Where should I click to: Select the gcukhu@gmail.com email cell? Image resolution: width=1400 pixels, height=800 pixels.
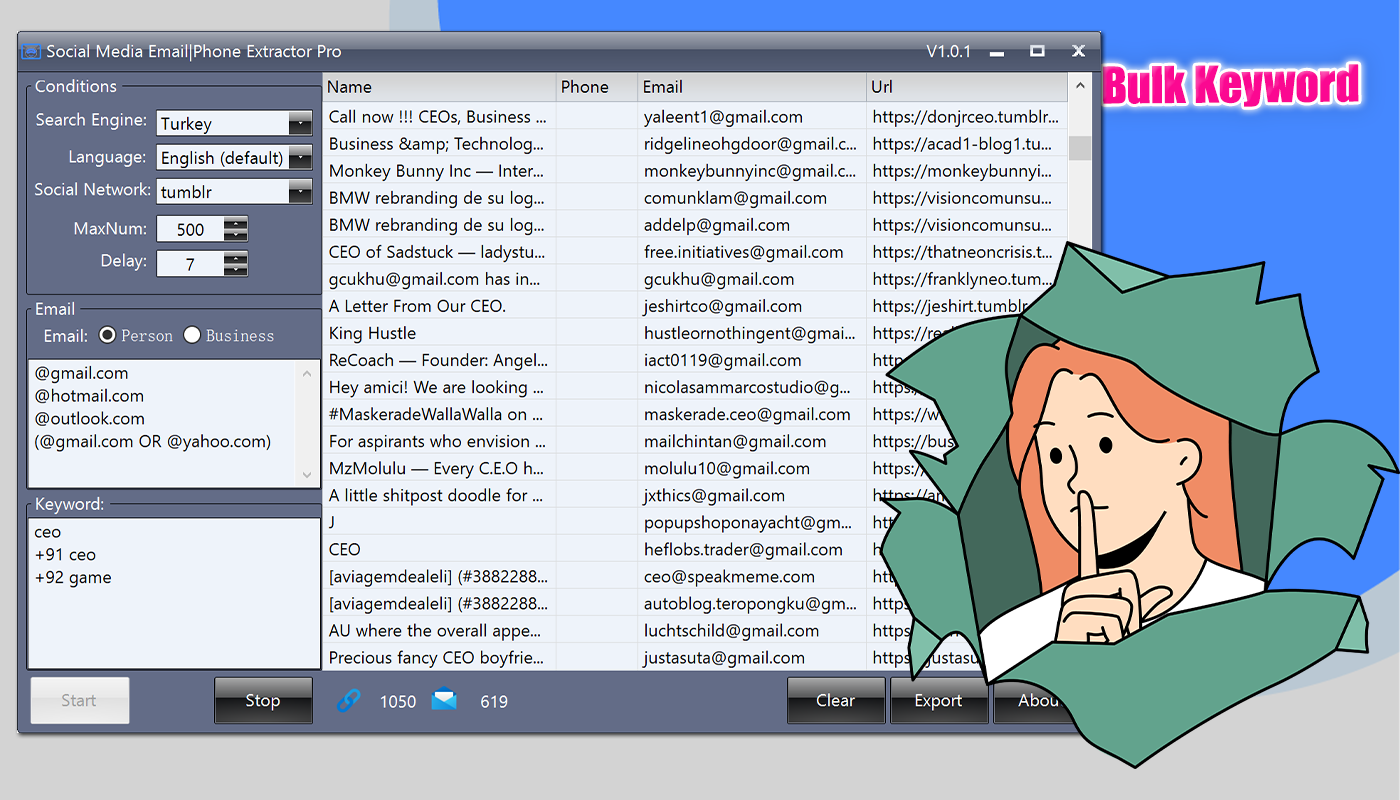(x=752, y=279)
